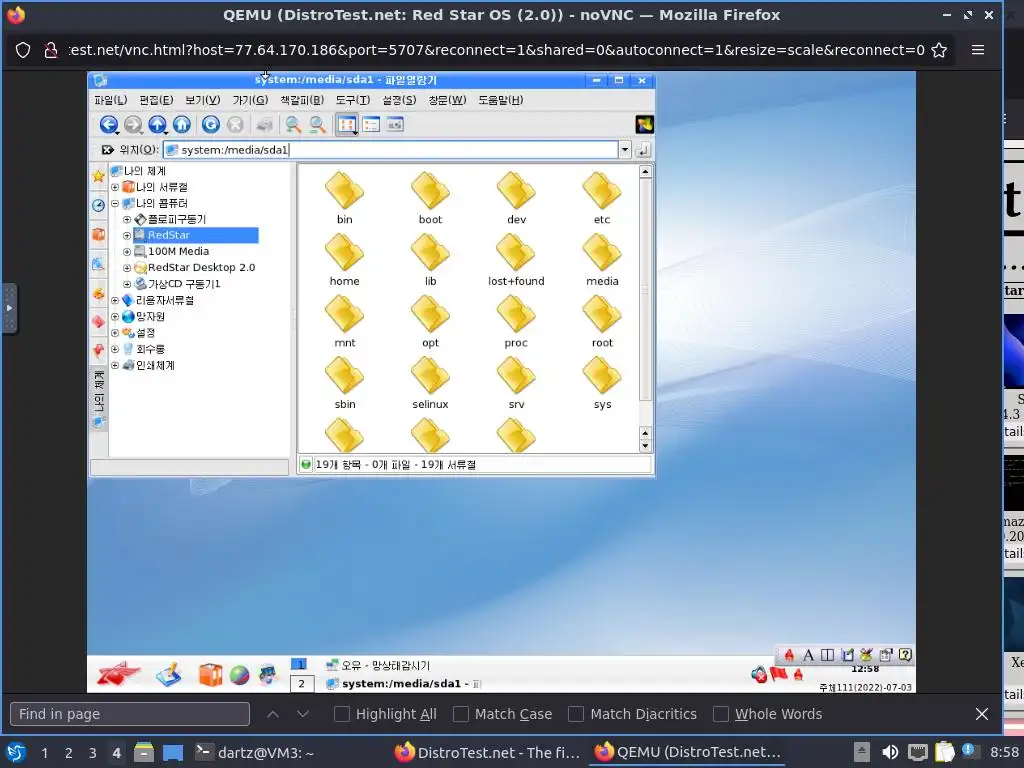This screenshot has height=768, width=1024.
Task: Toggle Match Case checkbox
Action: click(x=461, y=714)
